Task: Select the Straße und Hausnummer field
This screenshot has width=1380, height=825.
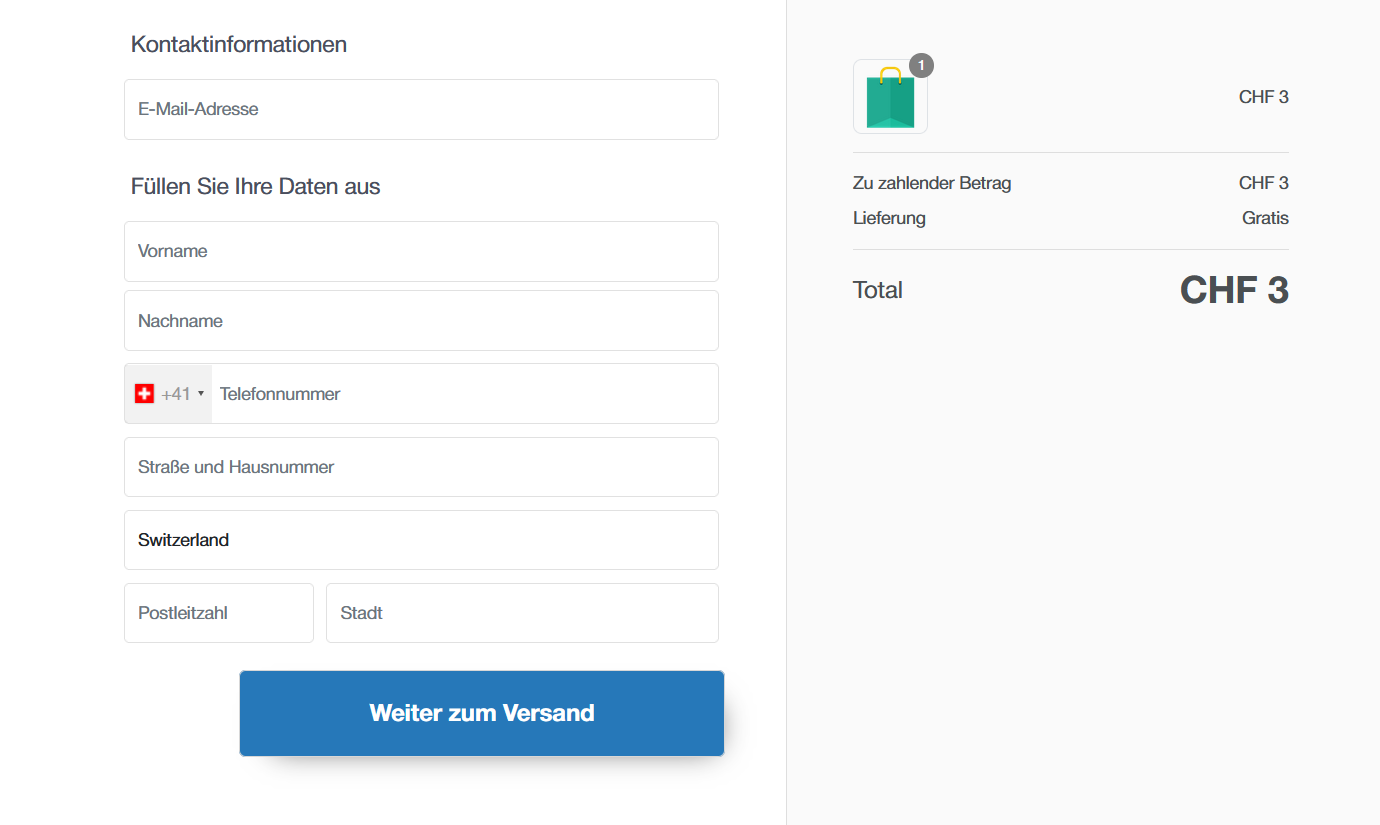Action: pyautogui.click(x=421, y=467)
